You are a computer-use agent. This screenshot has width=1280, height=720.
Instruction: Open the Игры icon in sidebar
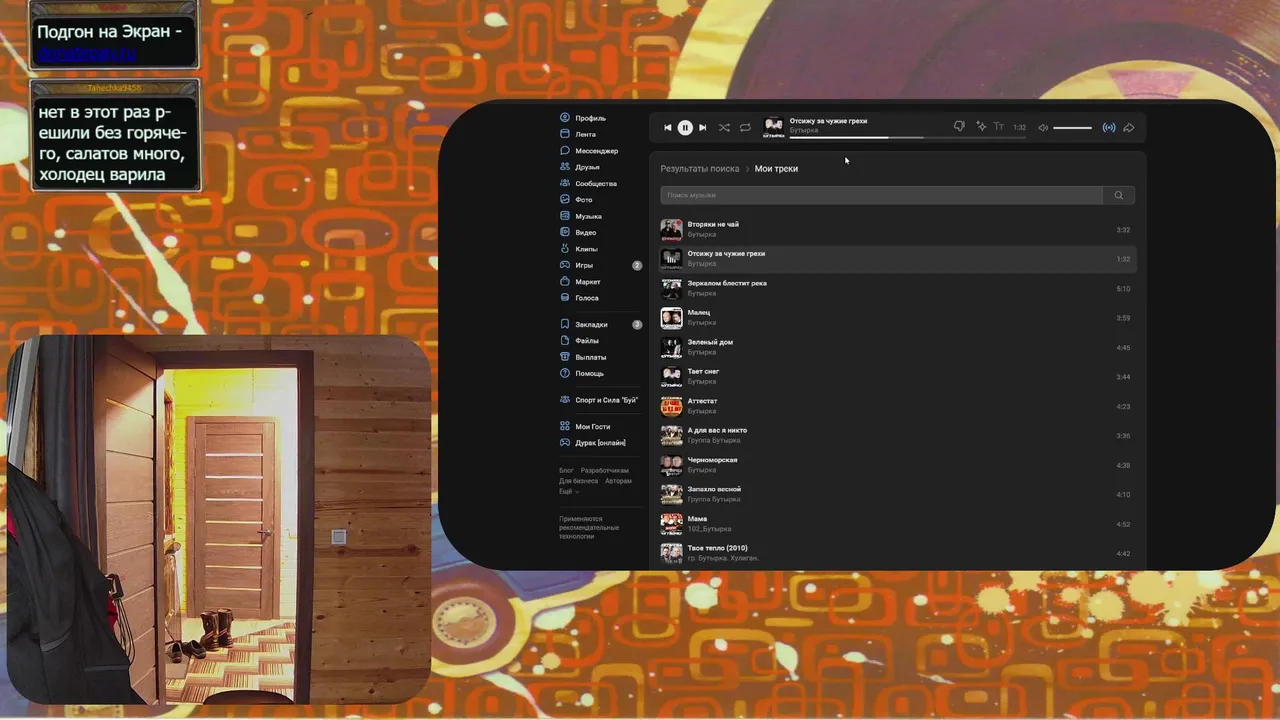coord(565,265)
